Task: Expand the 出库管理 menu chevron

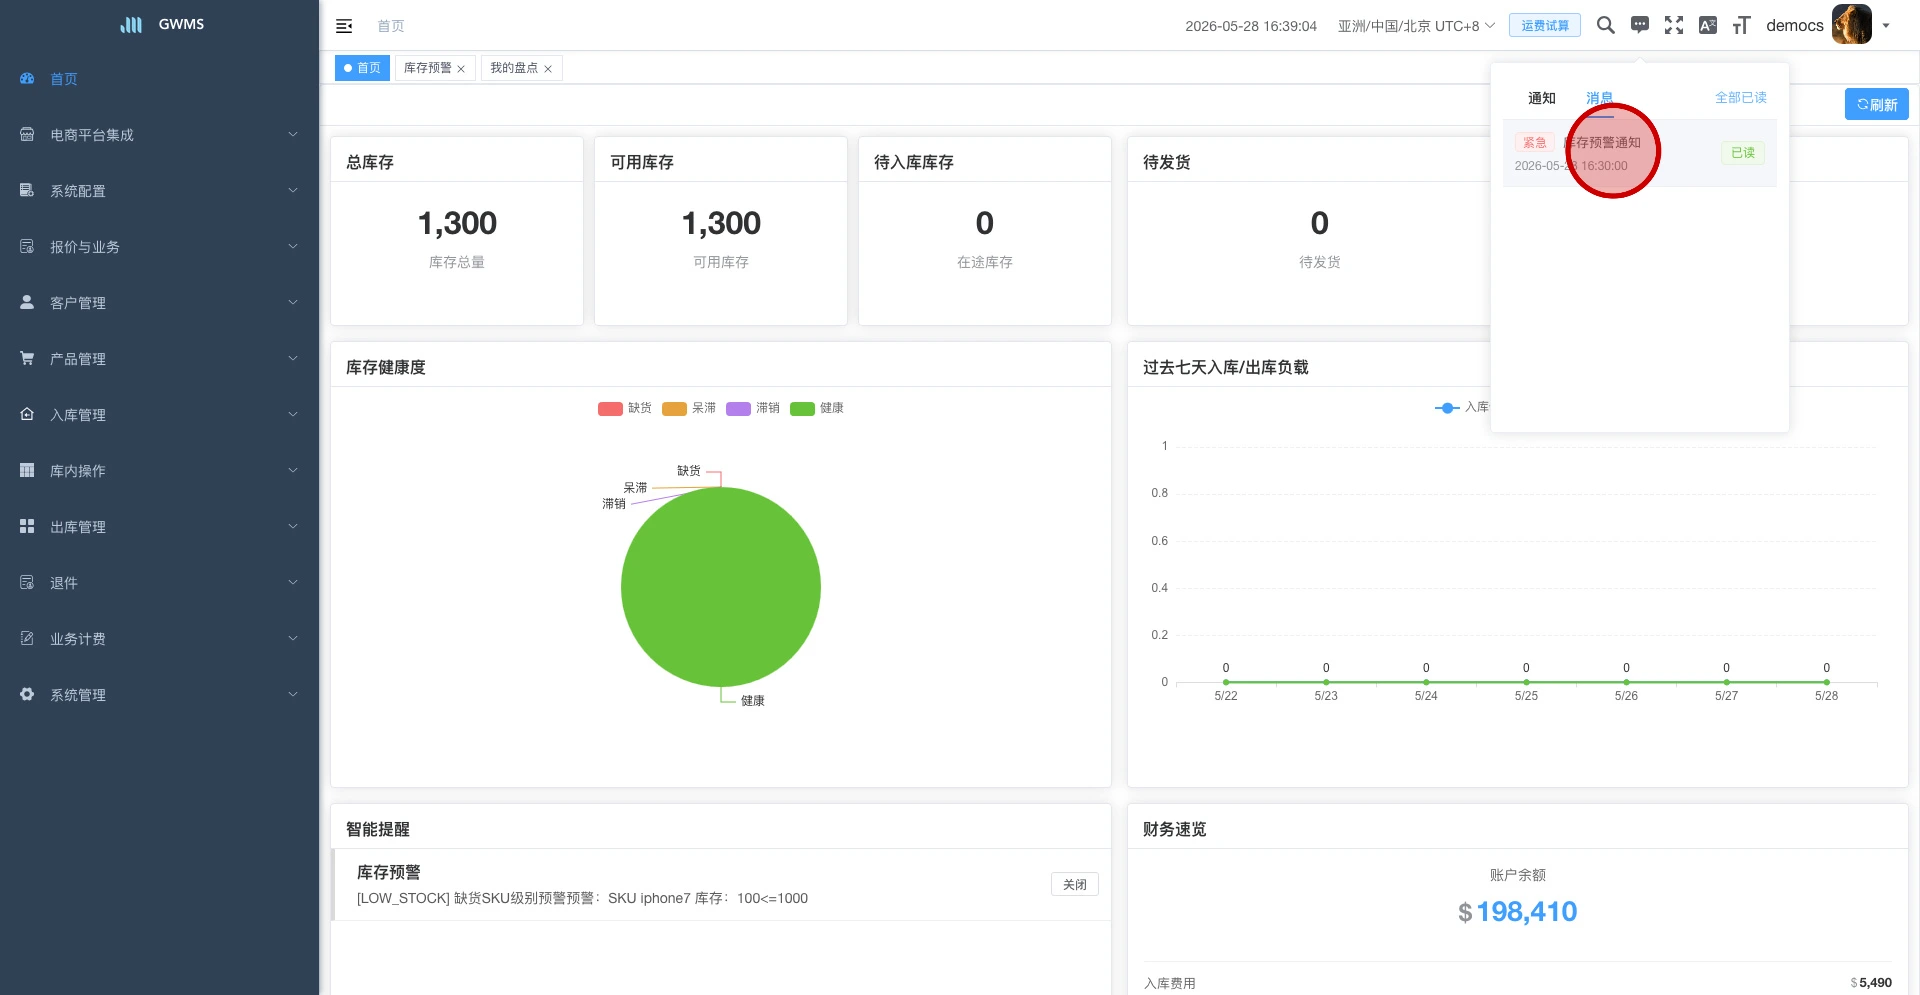Action: pos(293,526)
